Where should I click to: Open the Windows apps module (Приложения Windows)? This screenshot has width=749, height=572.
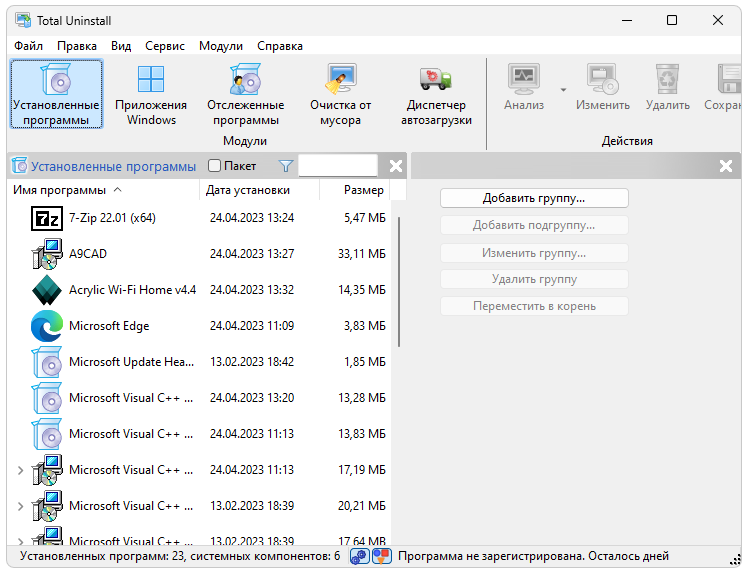151,94
